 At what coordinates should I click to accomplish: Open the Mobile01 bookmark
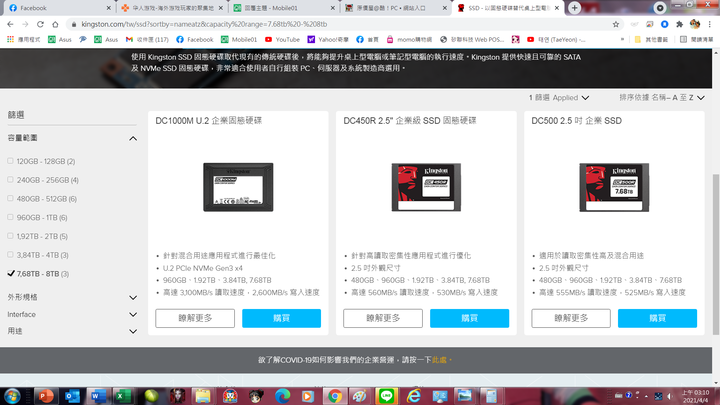239,39
